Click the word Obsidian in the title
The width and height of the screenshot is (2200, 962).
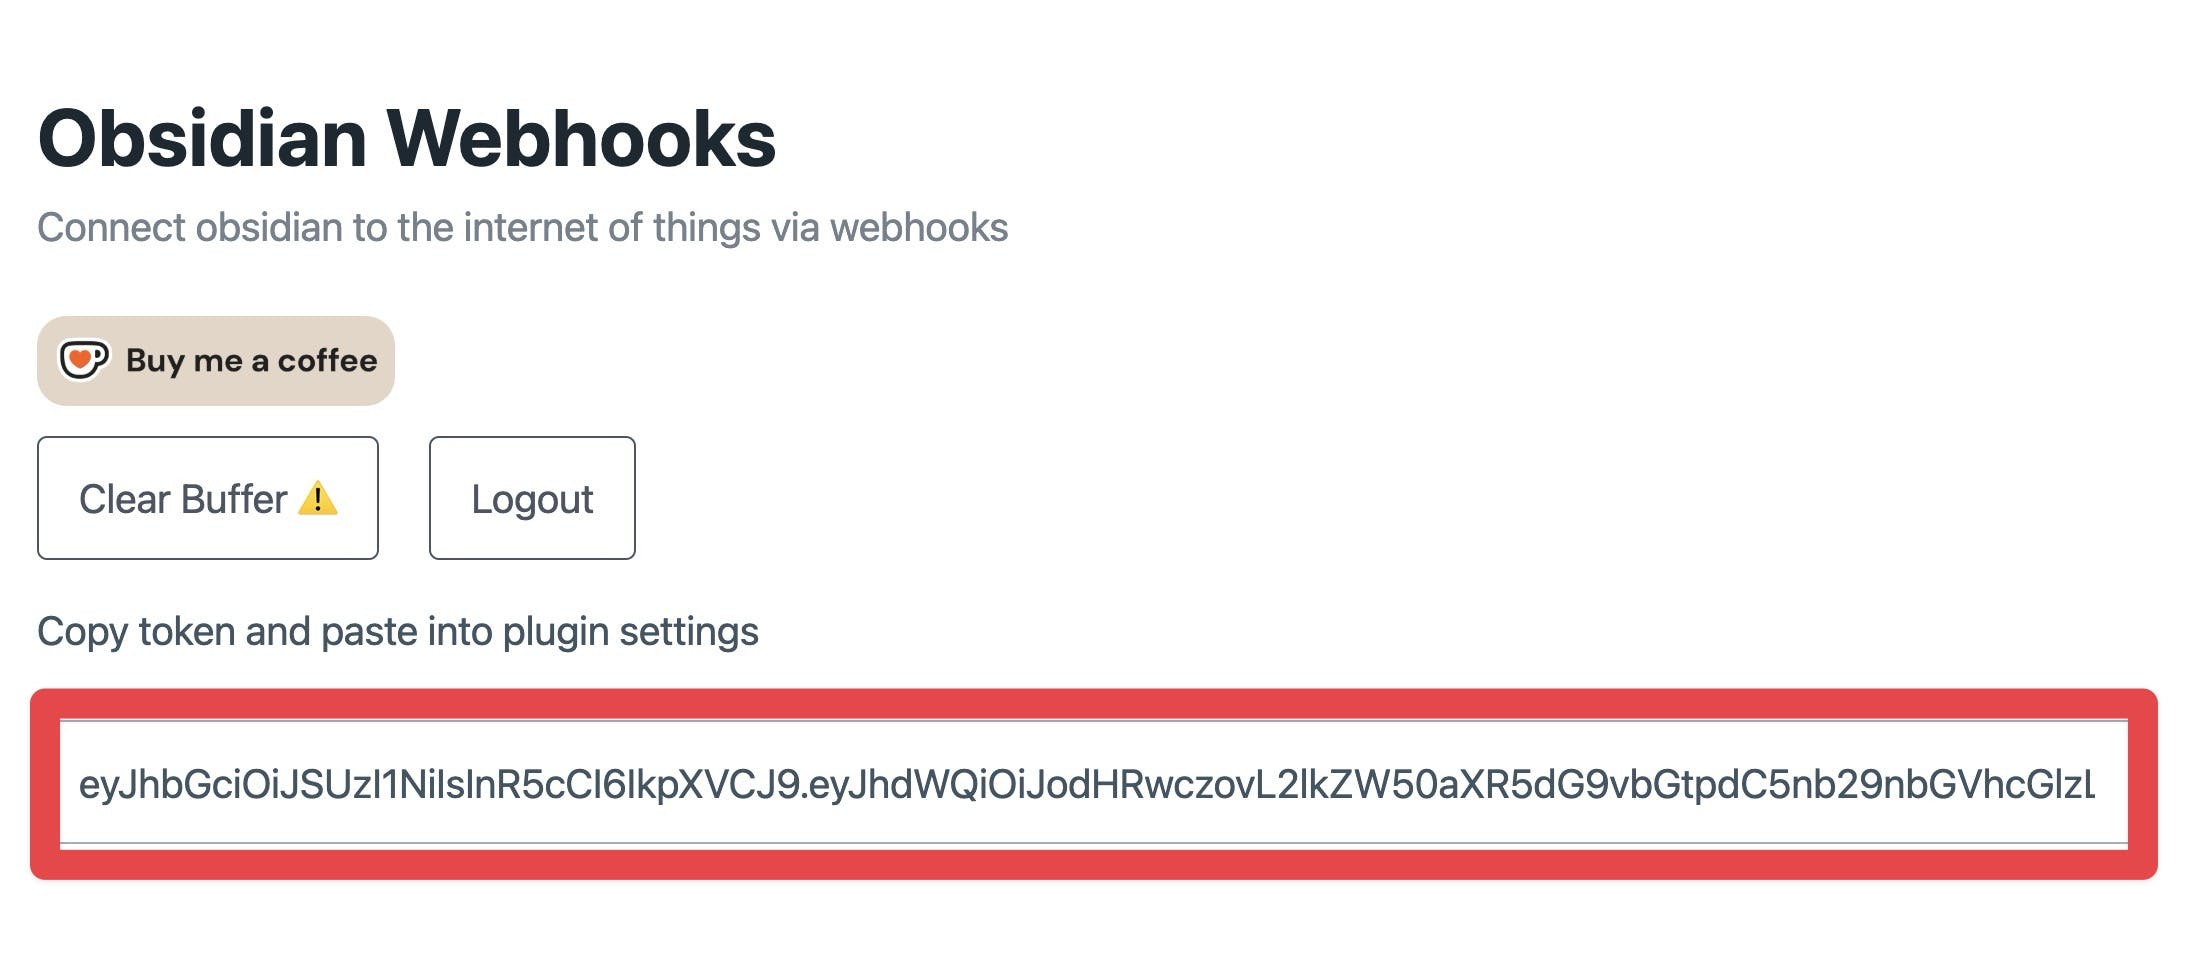(x=202, y=139)
